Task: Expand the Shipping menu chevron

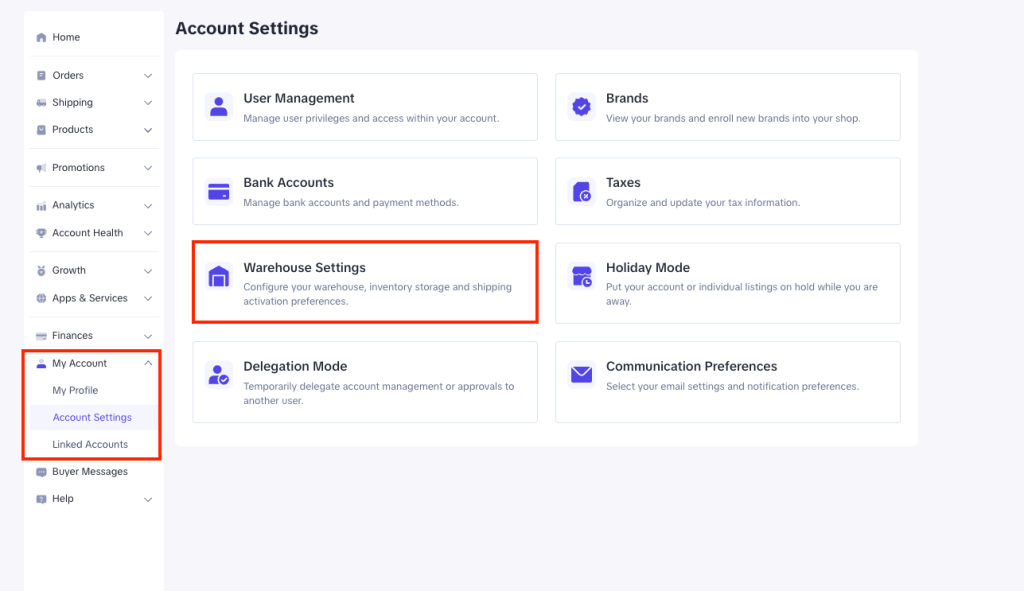Action: [148, 103]
